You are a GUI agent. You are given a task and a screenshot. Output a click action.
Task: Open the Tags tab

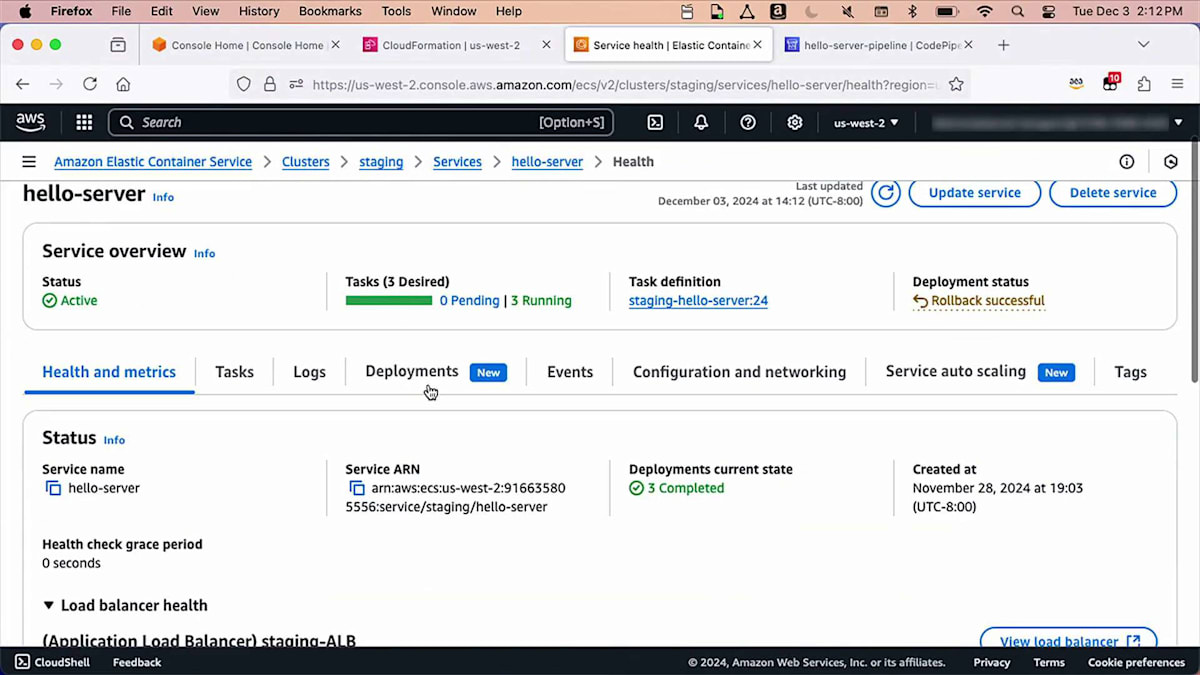(1131, 372)
